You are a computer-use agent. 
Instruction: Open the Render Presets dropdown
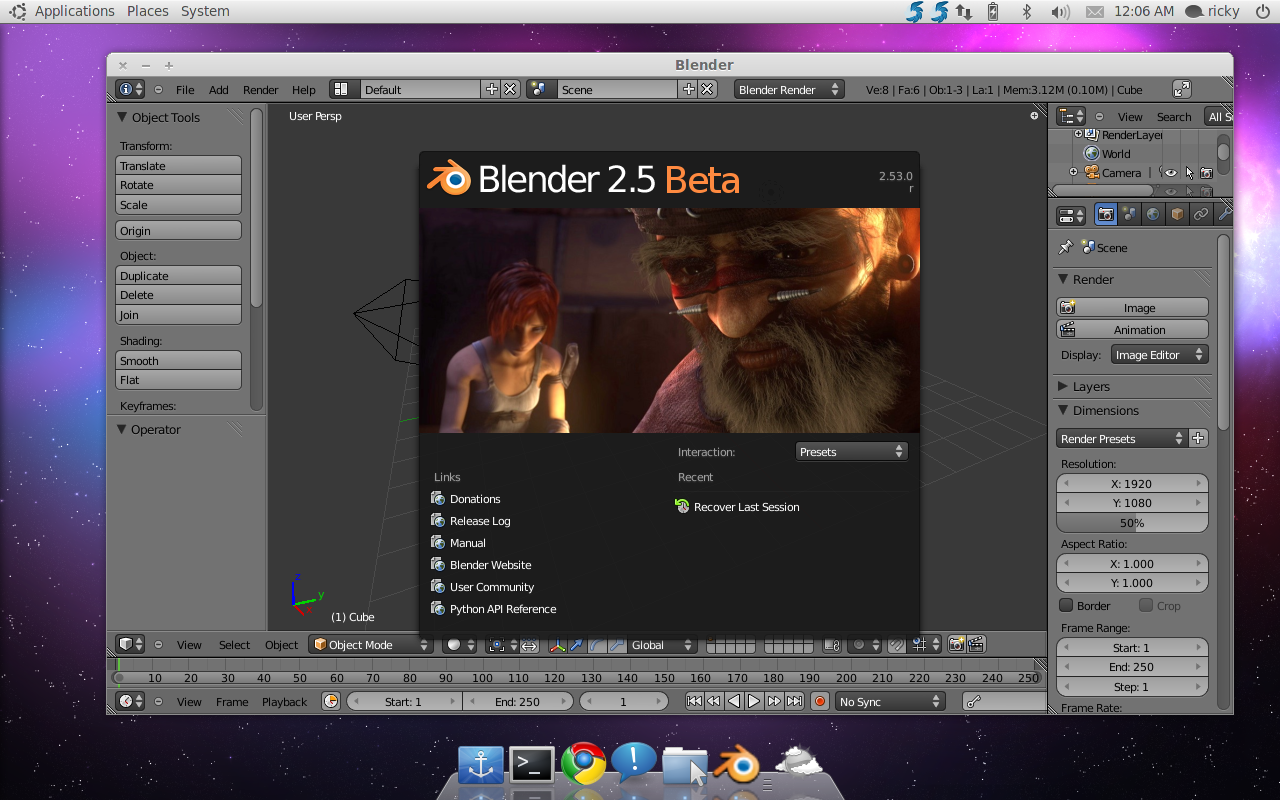1121,438
